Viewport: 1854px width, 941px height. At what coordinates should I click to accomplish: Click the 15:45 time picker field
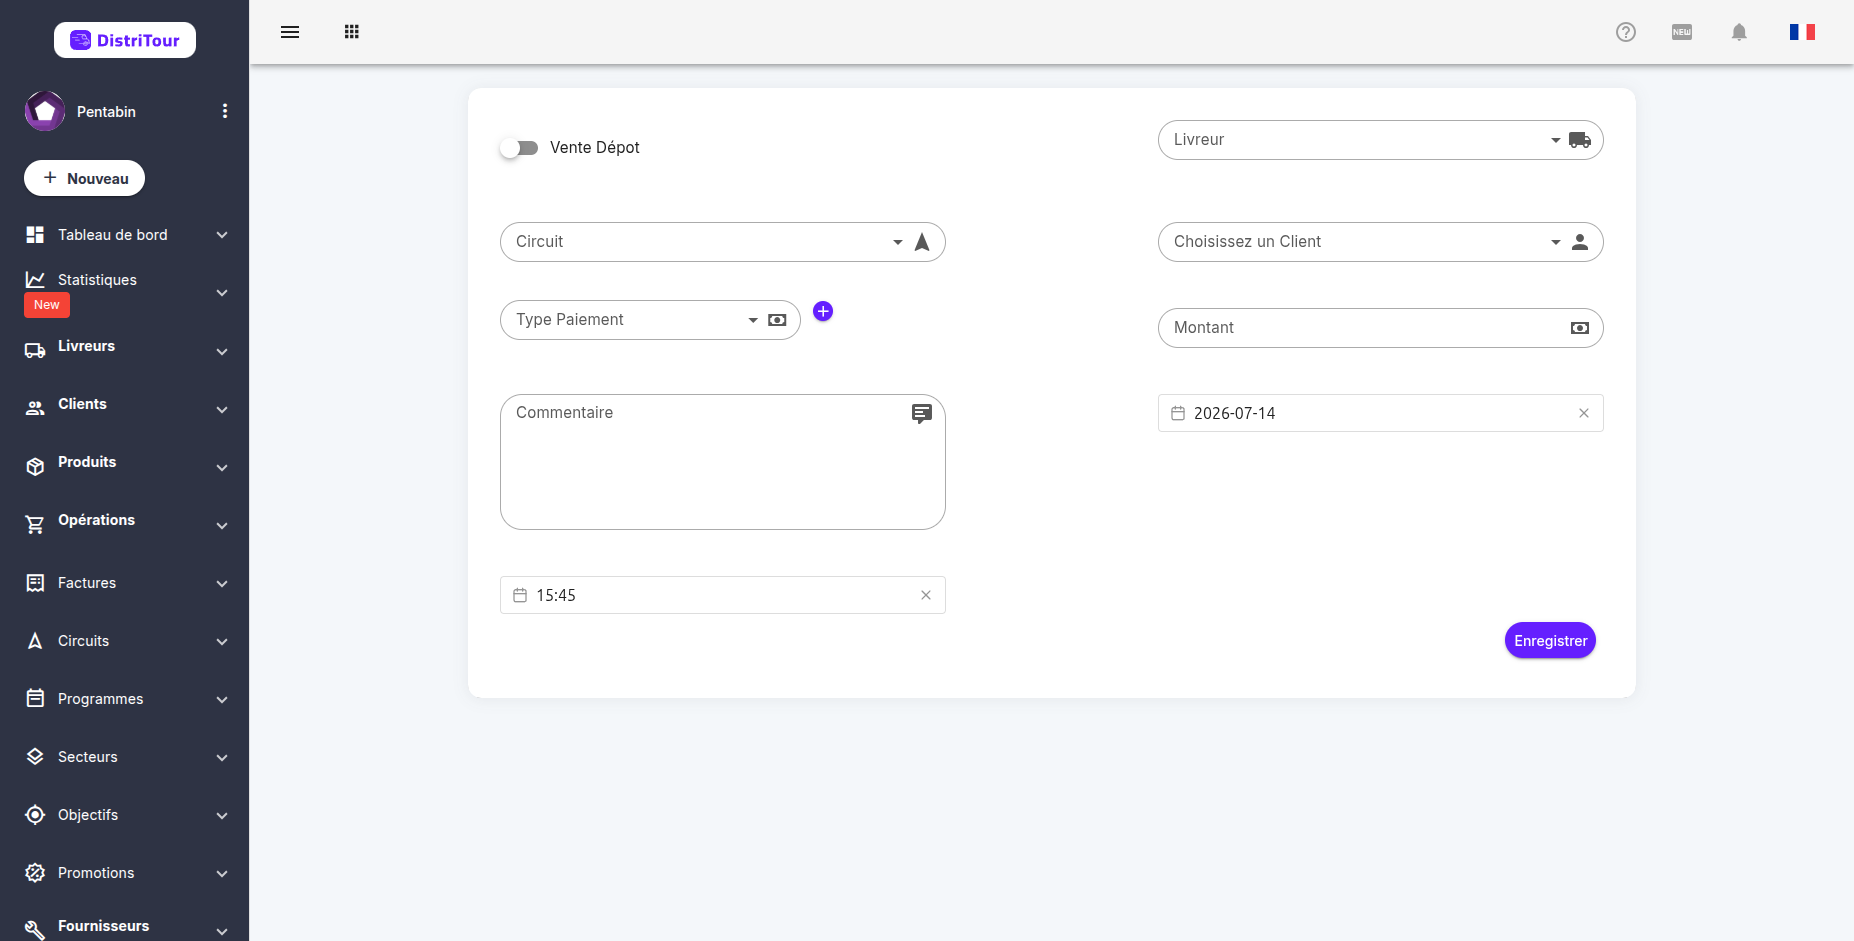click(723, 595)
